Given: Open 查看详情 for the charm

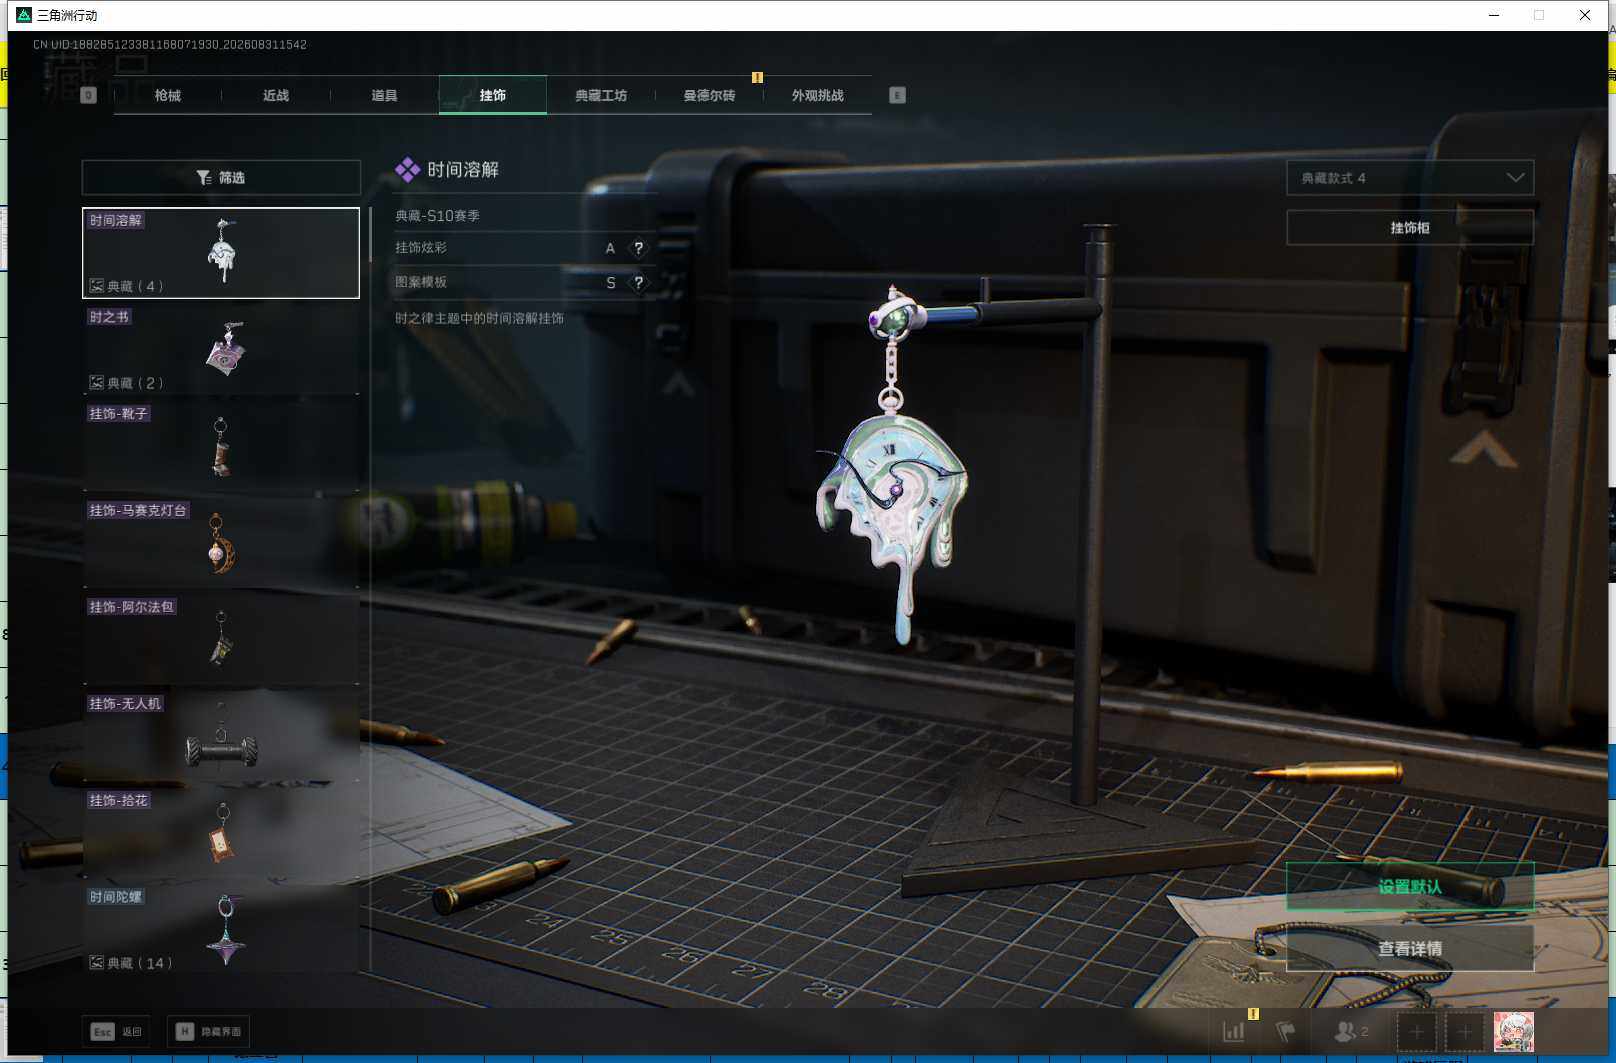Looking at the screenshot, I should click(1410, 948).
